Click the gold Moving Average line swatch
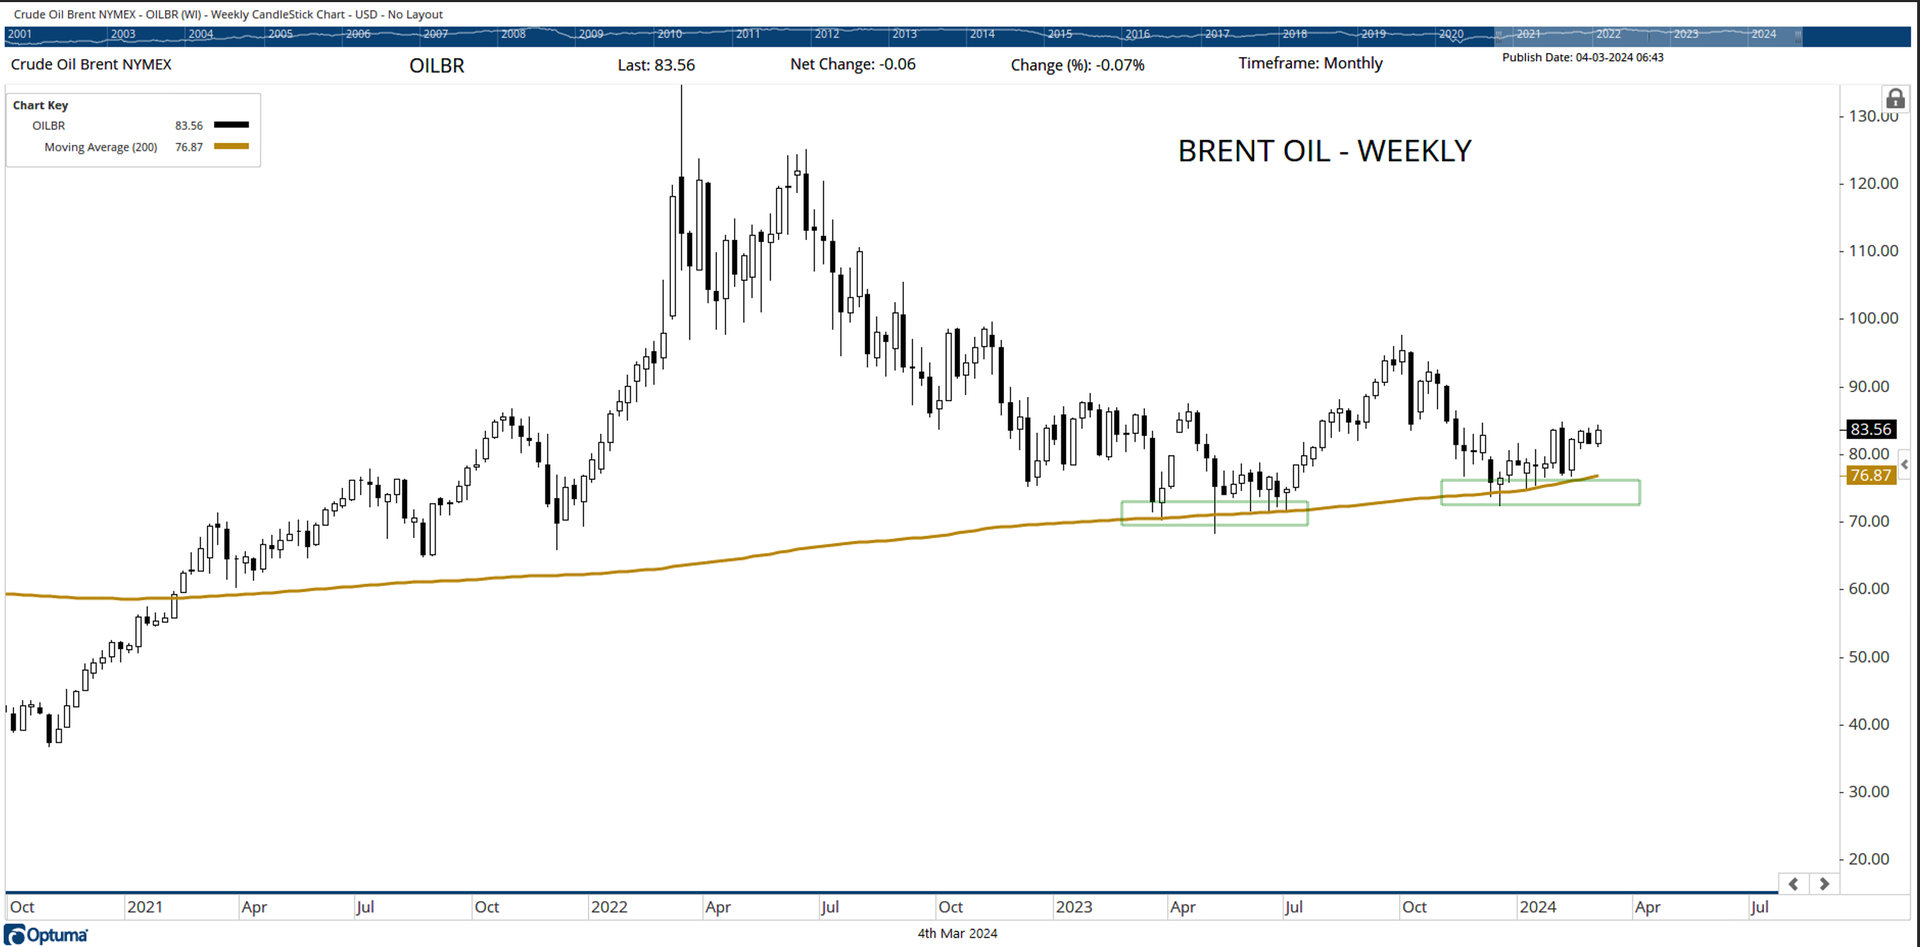The height and width of the screenshot is (947, 1920). (x=232, y=147)
